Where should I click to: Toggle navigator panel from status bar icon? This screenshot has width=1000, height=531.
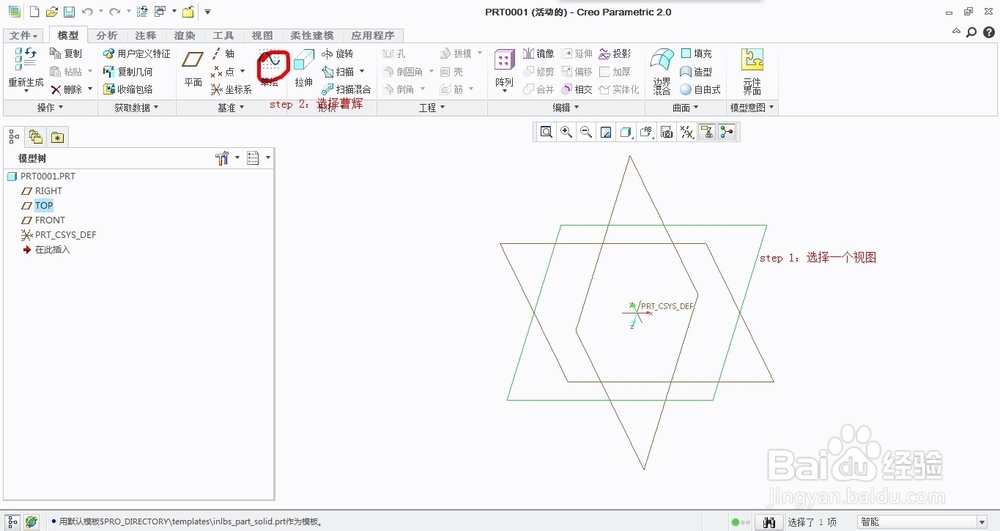[12, 522]
